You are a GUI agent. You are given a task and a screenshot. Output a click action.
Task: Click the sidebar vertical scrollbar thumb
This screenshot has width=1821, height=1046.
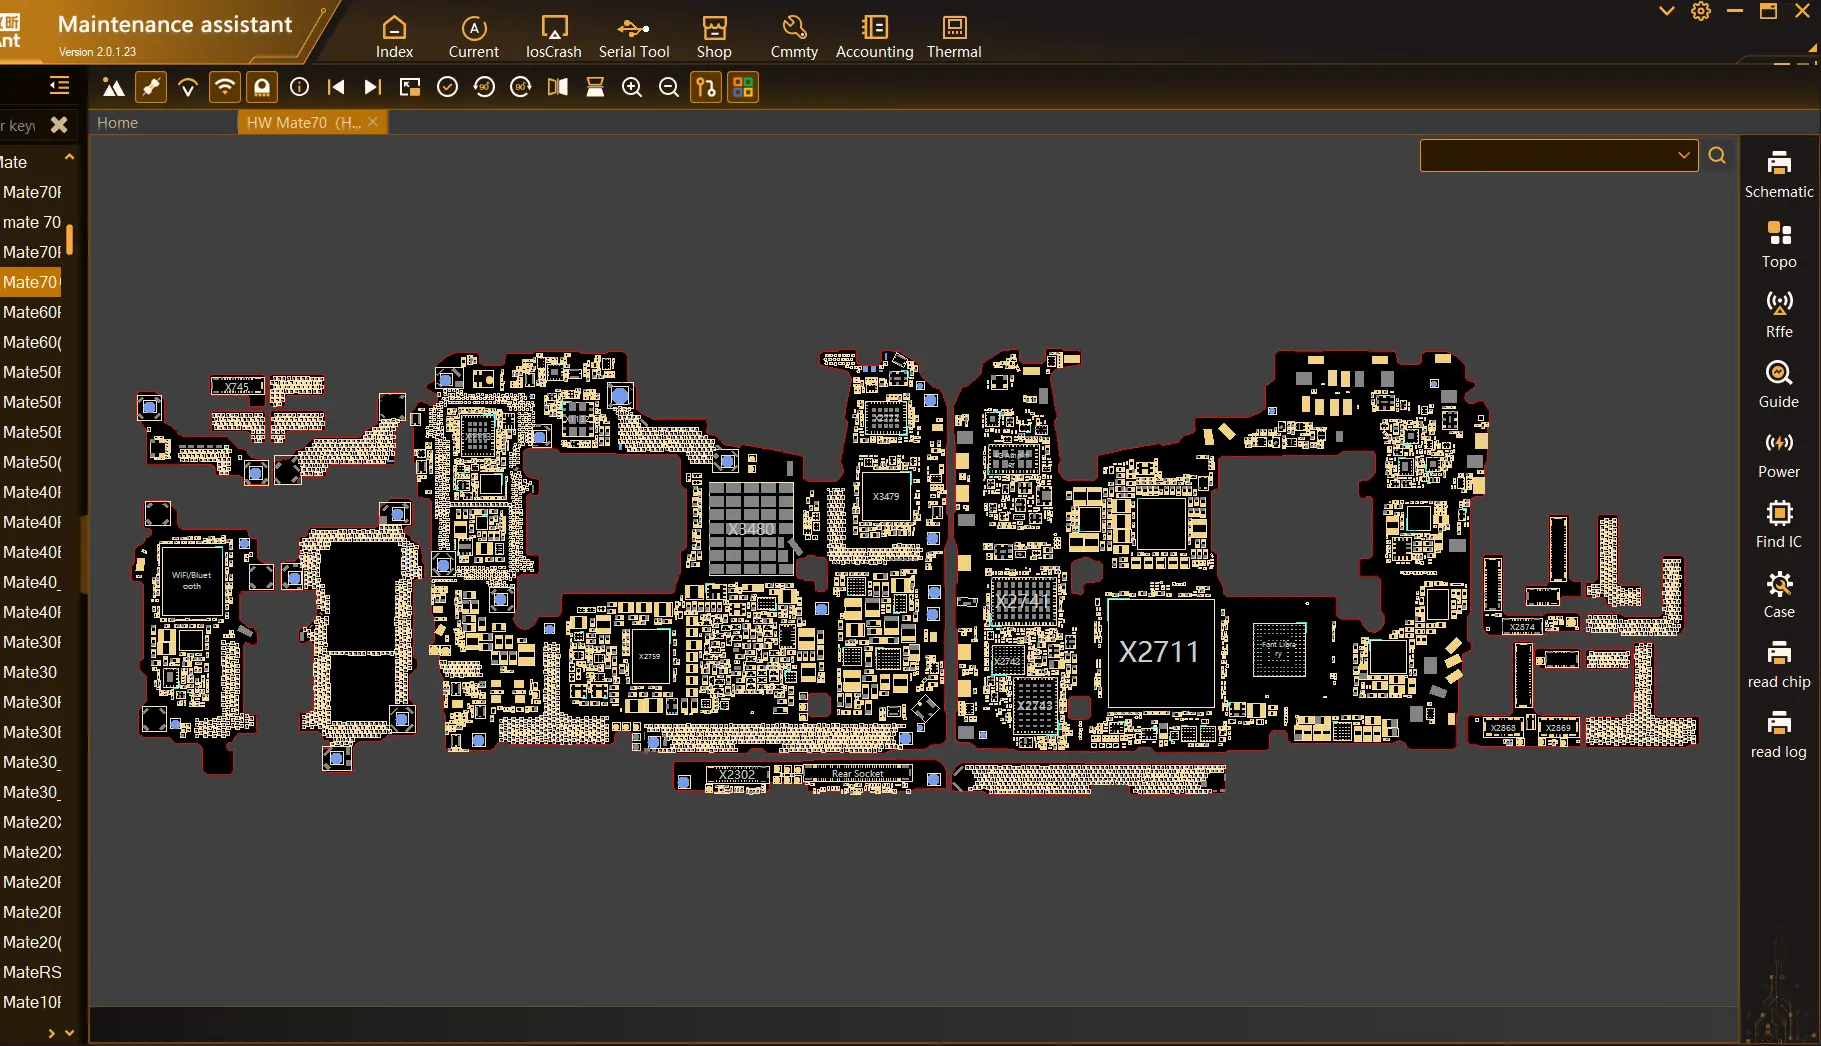click(x=70, y=240)
